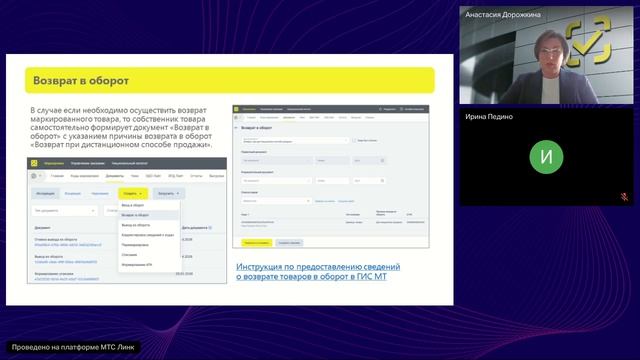640x360 pixels.
Task: Choose Списание in Создать menu
Action: 129,255
